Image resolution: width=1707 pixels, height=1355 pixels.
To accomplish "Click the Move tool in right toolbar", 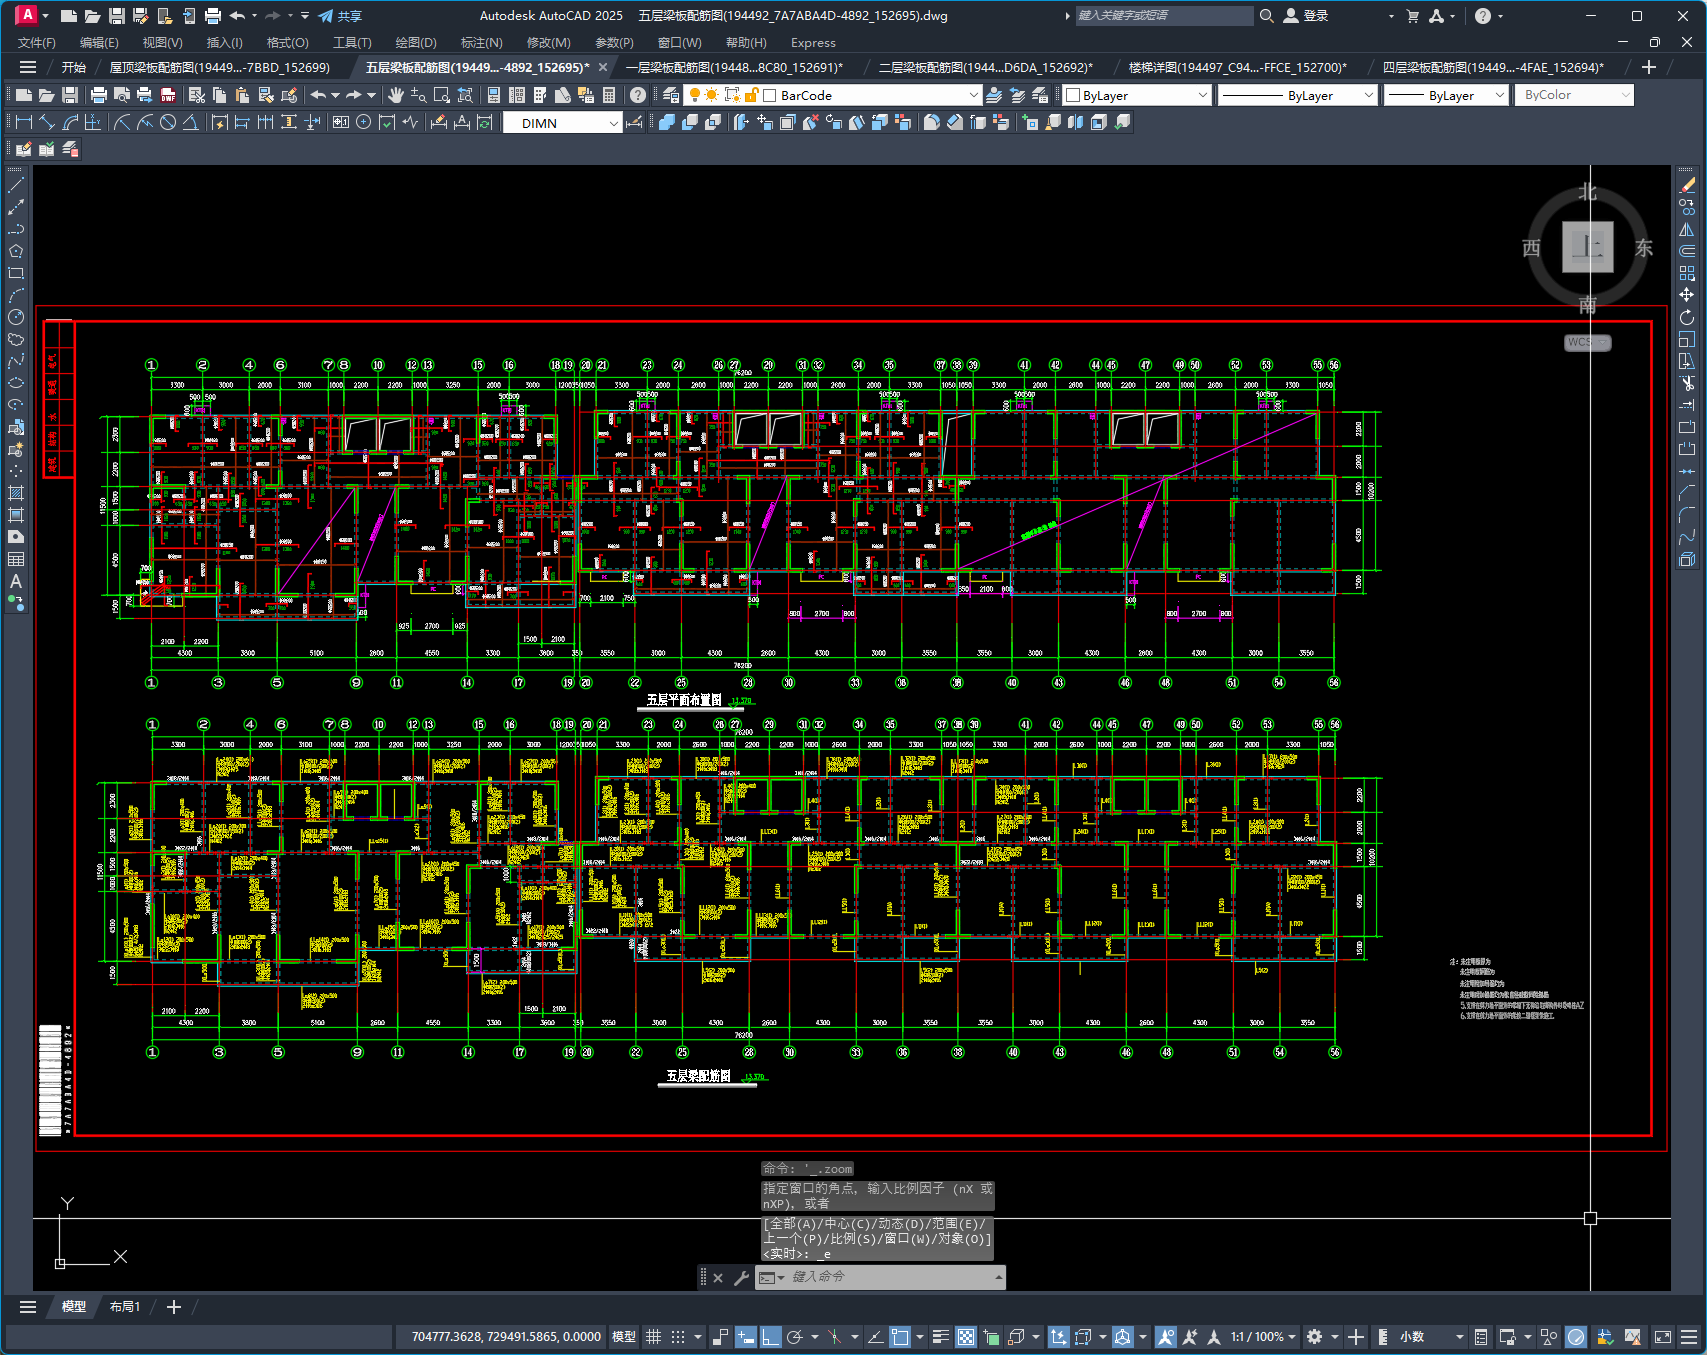I will [1687, 295].
